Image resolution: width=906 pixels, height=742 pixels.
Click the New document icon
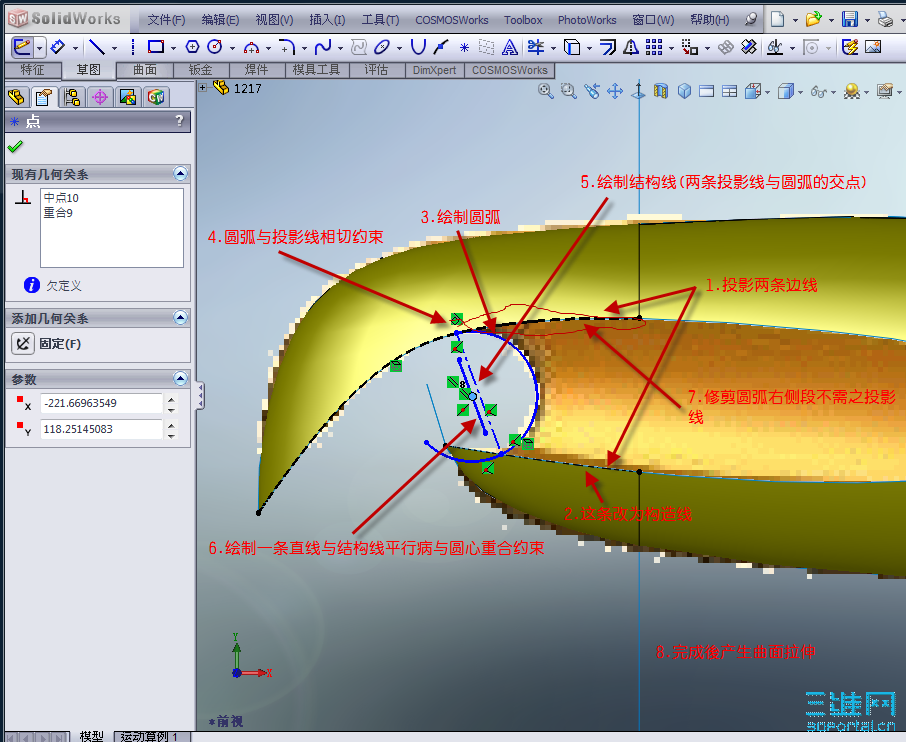point(777,19)
